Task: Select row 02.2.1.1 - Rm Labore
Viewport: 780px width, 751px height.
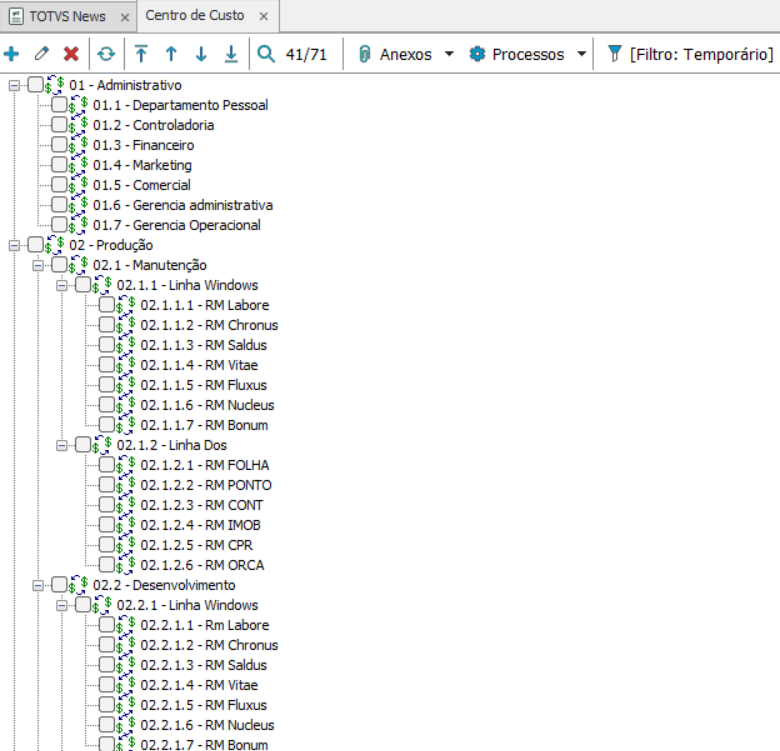Action: point(205,625)
